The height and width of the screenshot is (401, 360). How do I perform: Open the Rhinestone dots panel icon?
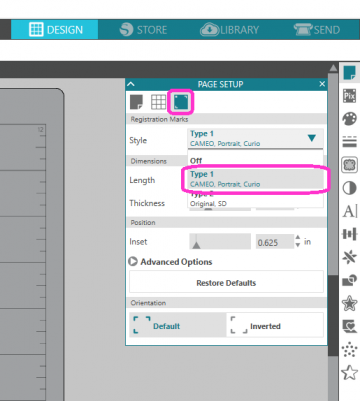[x=349, y=350]
